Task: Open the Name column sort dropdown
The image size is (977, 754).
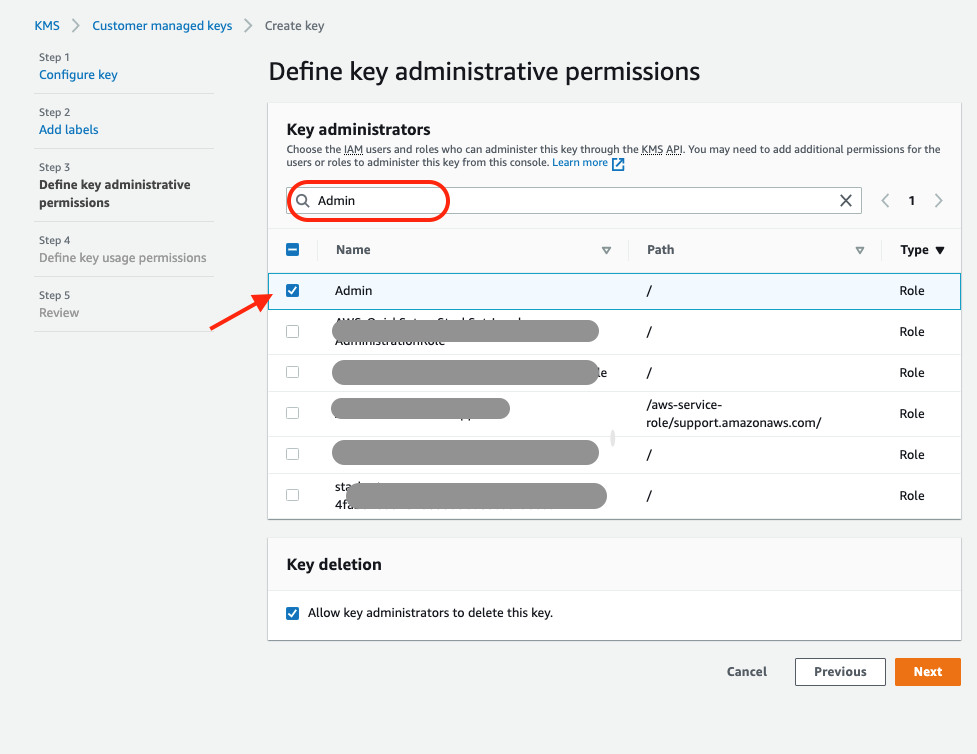Action: click(x=606, y=249)
